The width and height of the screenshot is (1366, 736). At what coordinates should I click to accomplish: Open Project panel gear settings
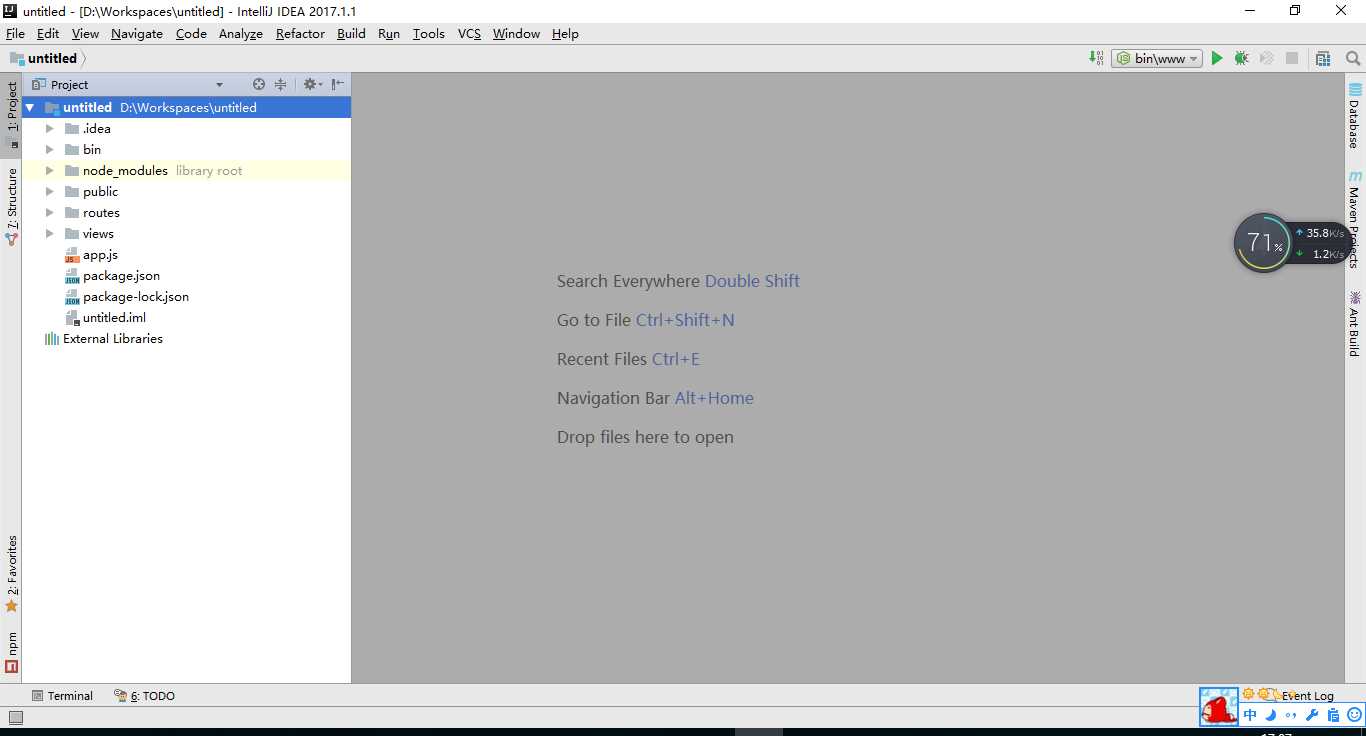point(311,85)
